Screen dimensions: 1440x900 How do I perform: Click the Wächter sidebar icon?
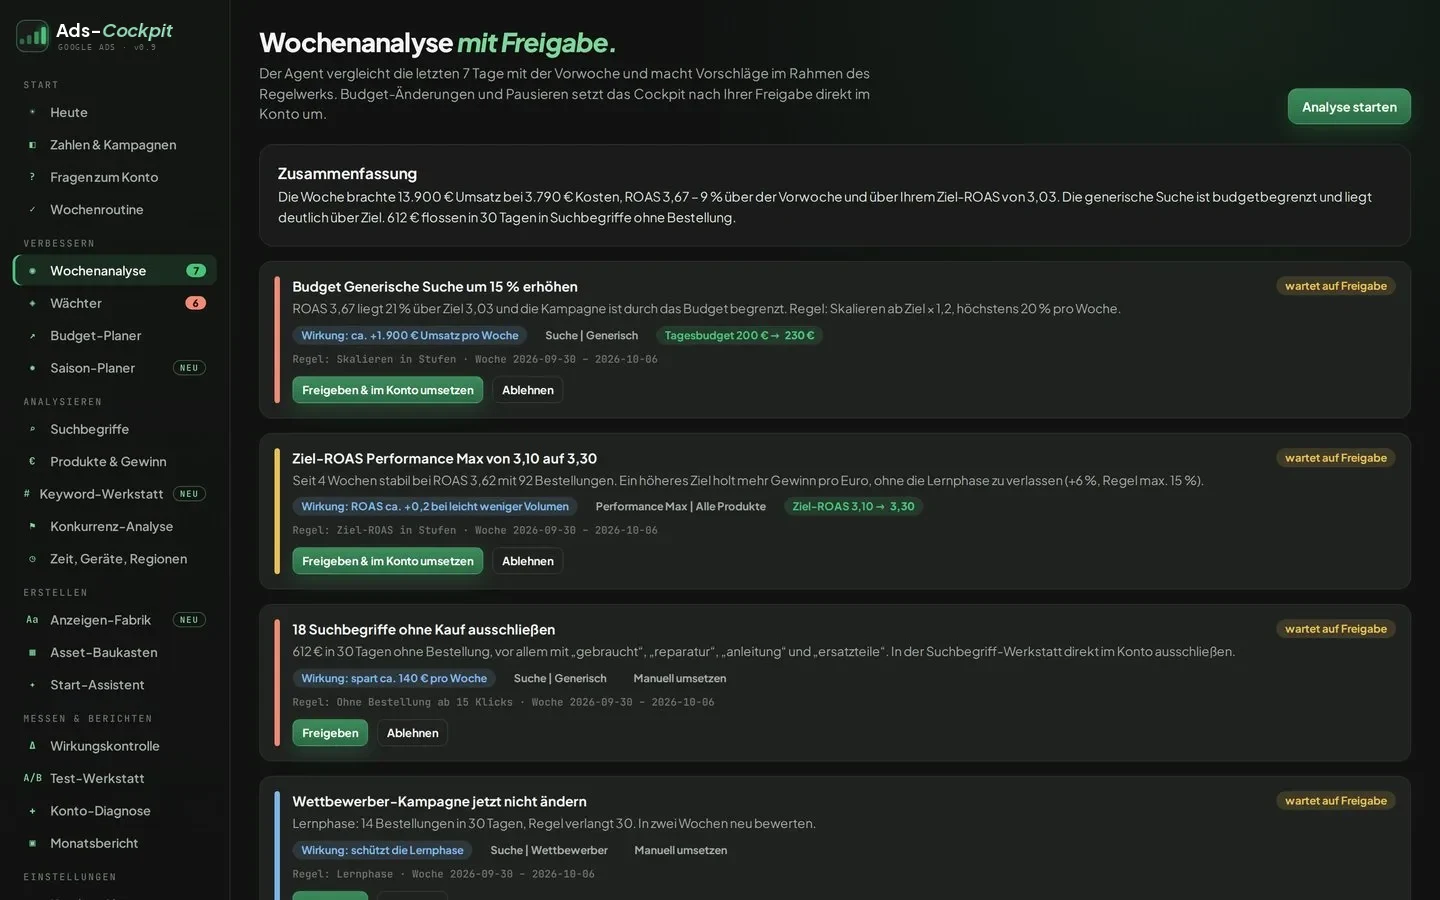[32, 303]
